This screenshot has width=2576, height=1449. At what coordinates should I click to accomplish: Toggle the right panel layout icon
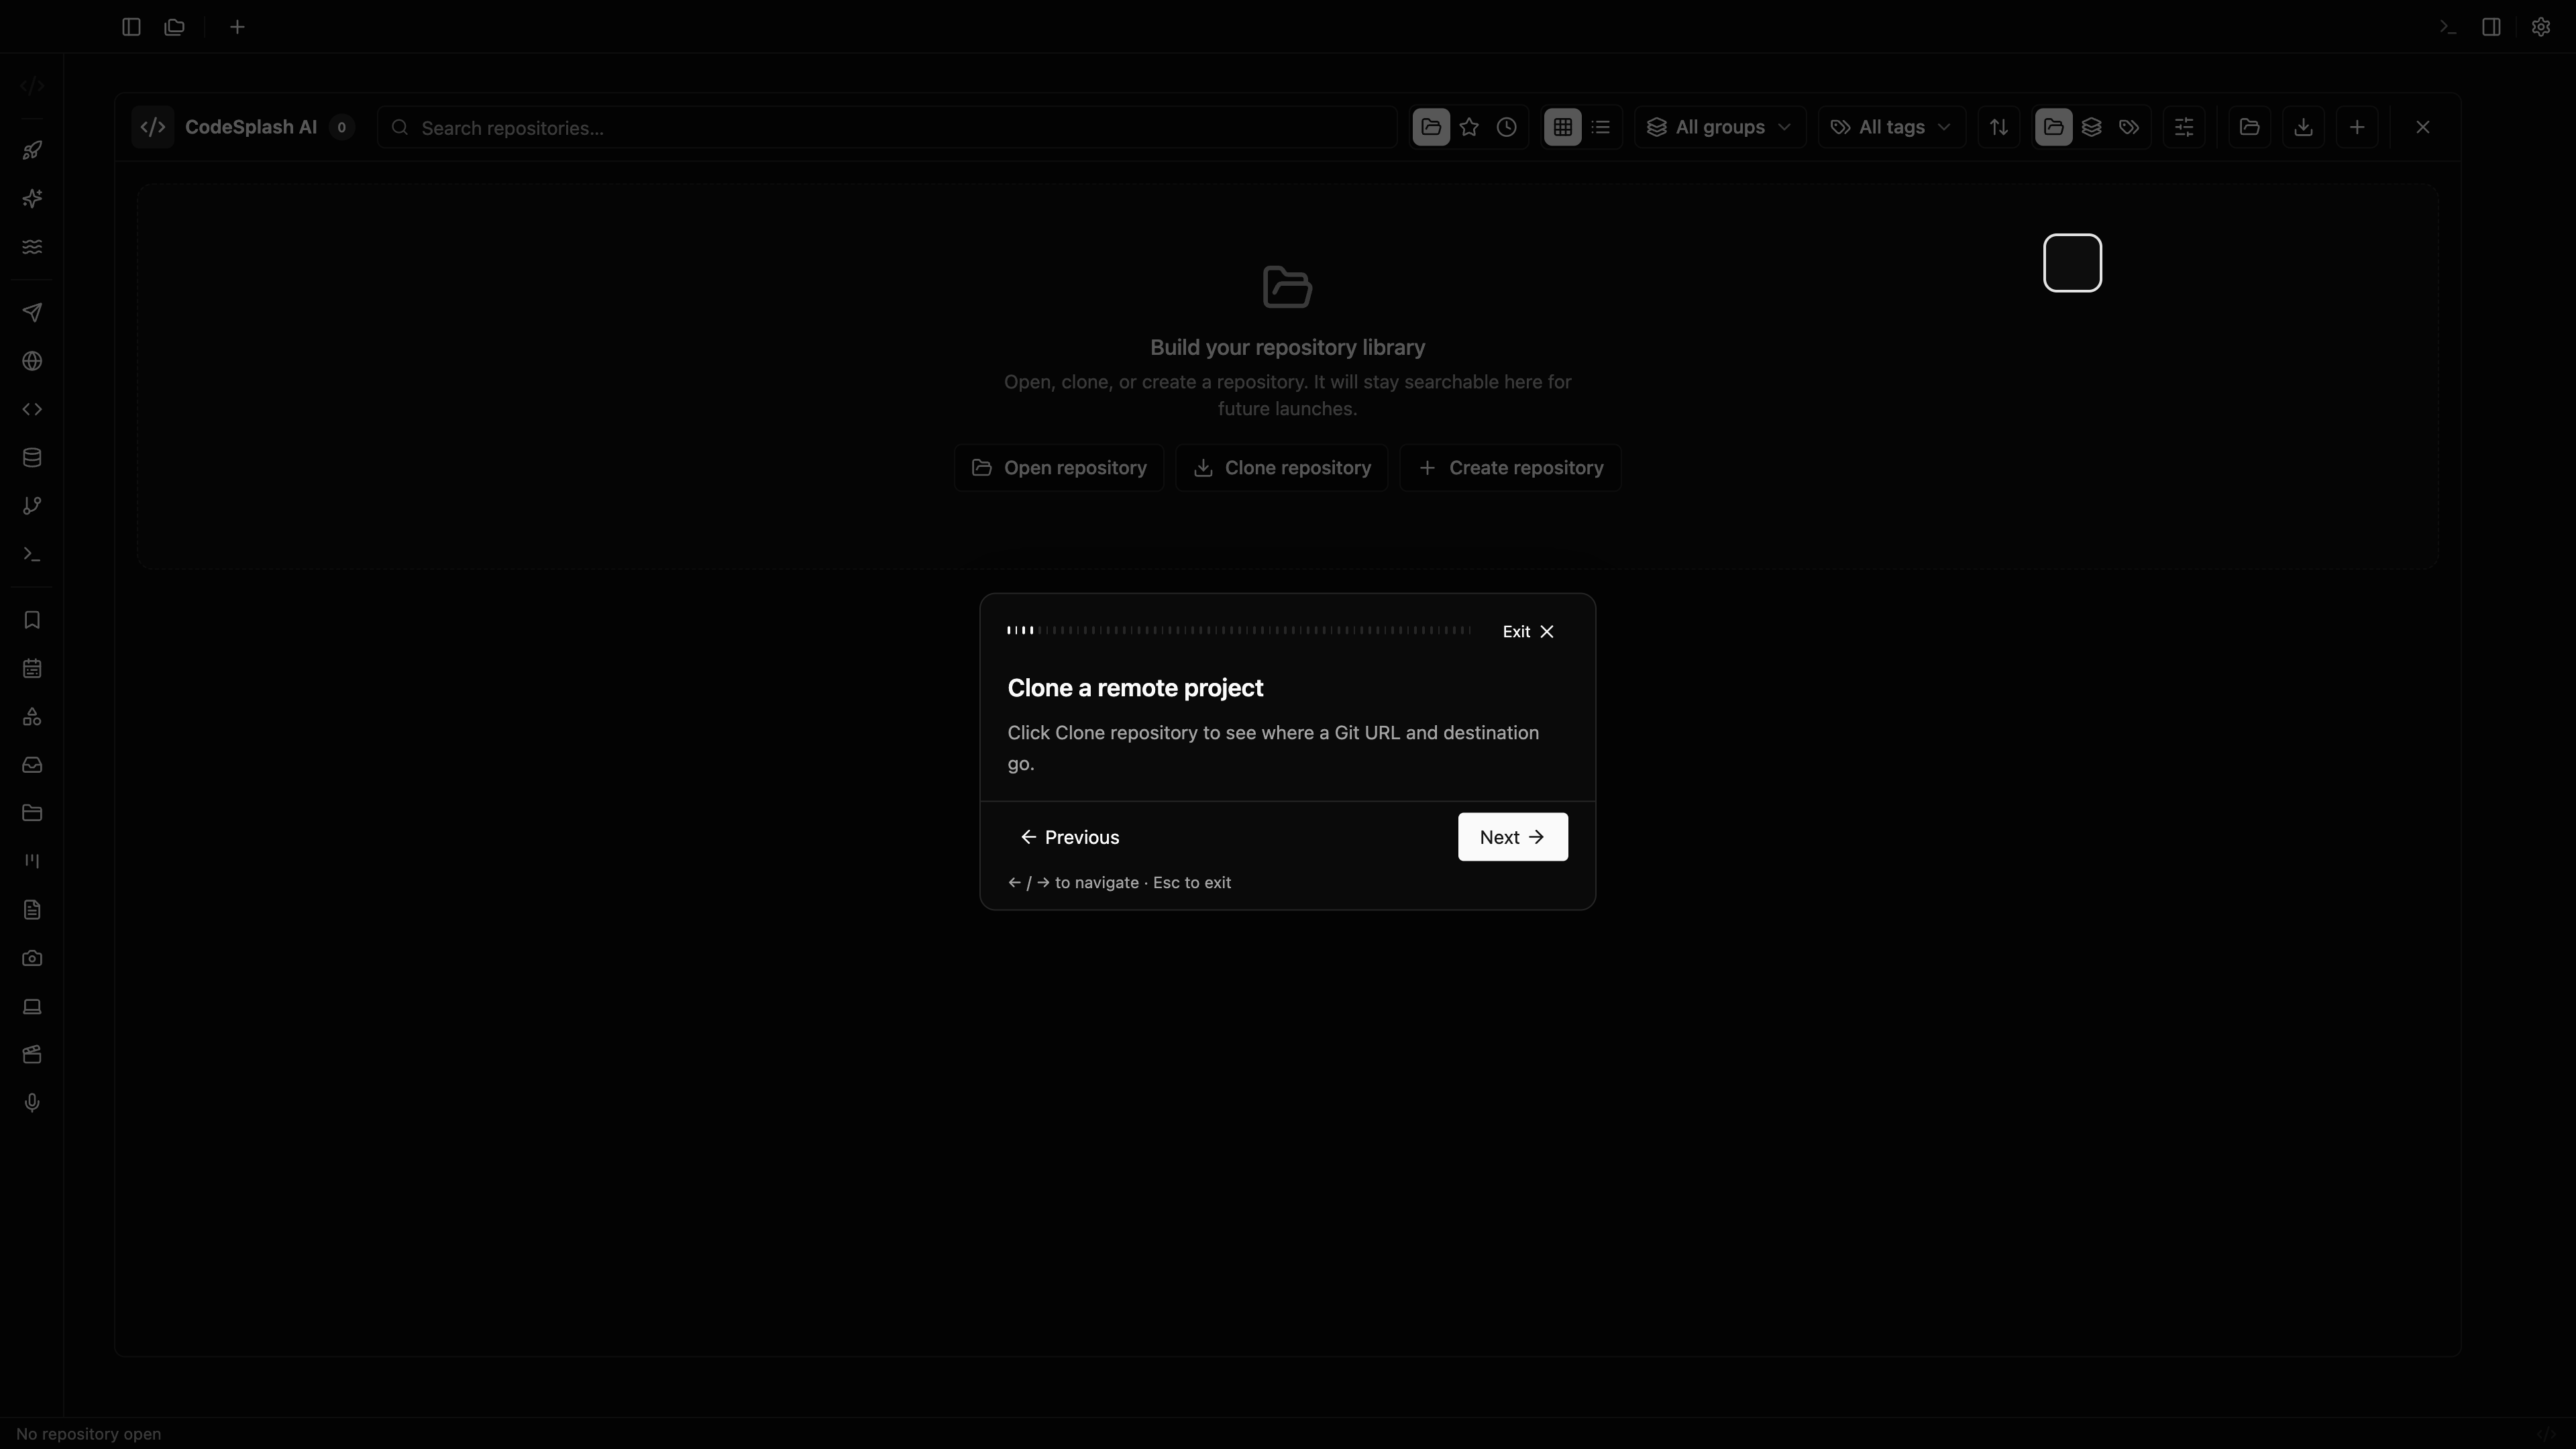2492,27
